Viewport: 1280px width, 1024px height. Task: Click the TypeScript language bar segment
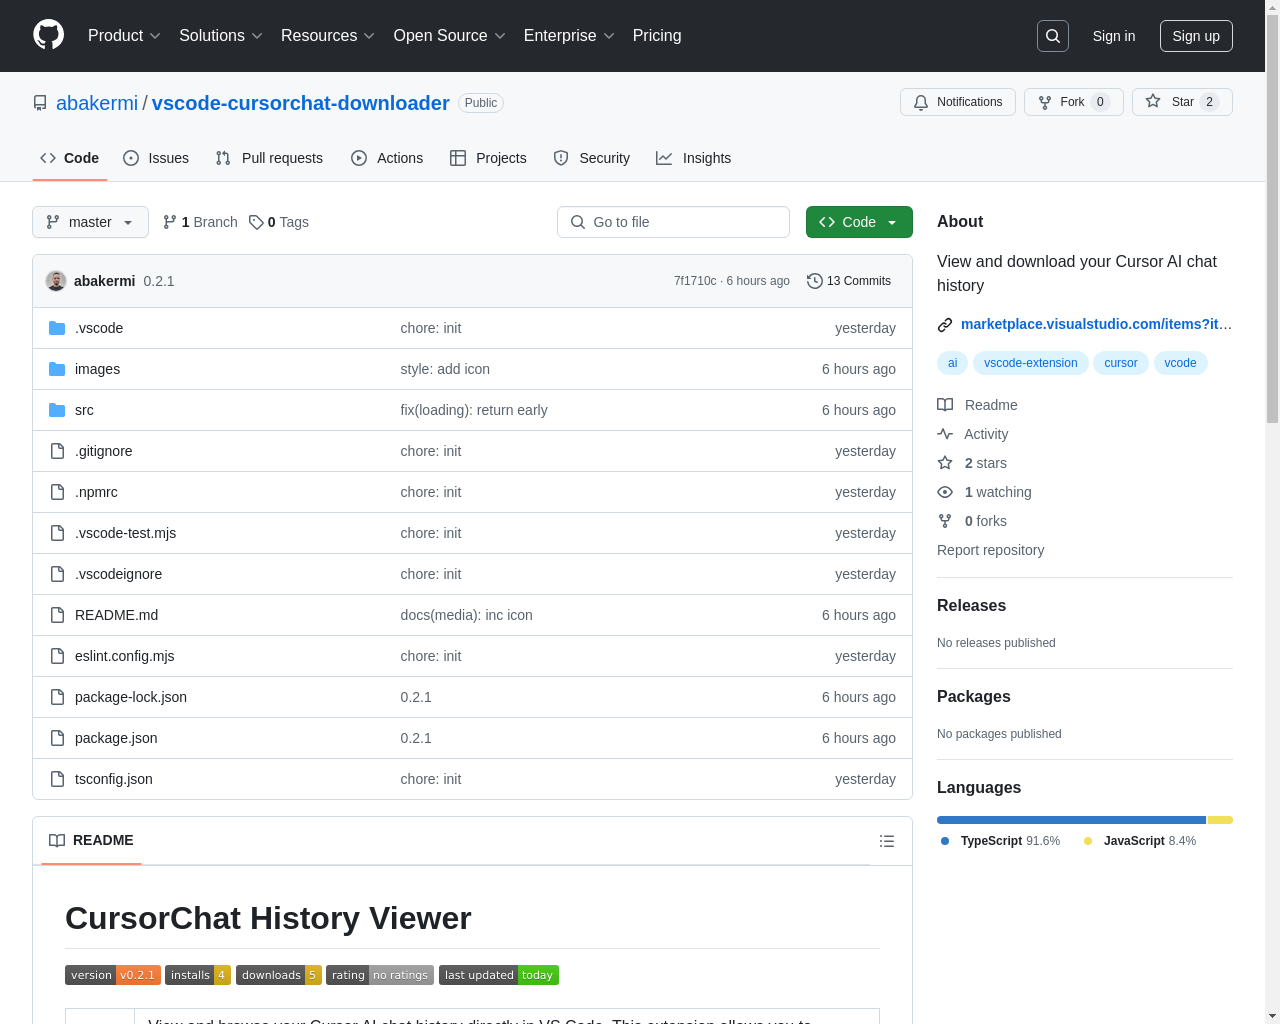pos(1071,820)
